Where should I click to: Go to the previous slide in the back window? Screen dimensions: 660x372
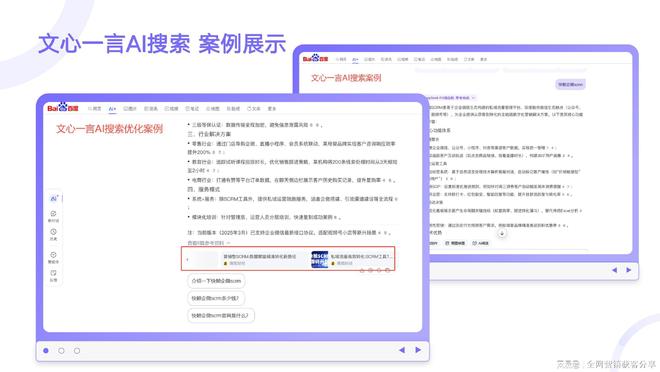pos(615,270)
